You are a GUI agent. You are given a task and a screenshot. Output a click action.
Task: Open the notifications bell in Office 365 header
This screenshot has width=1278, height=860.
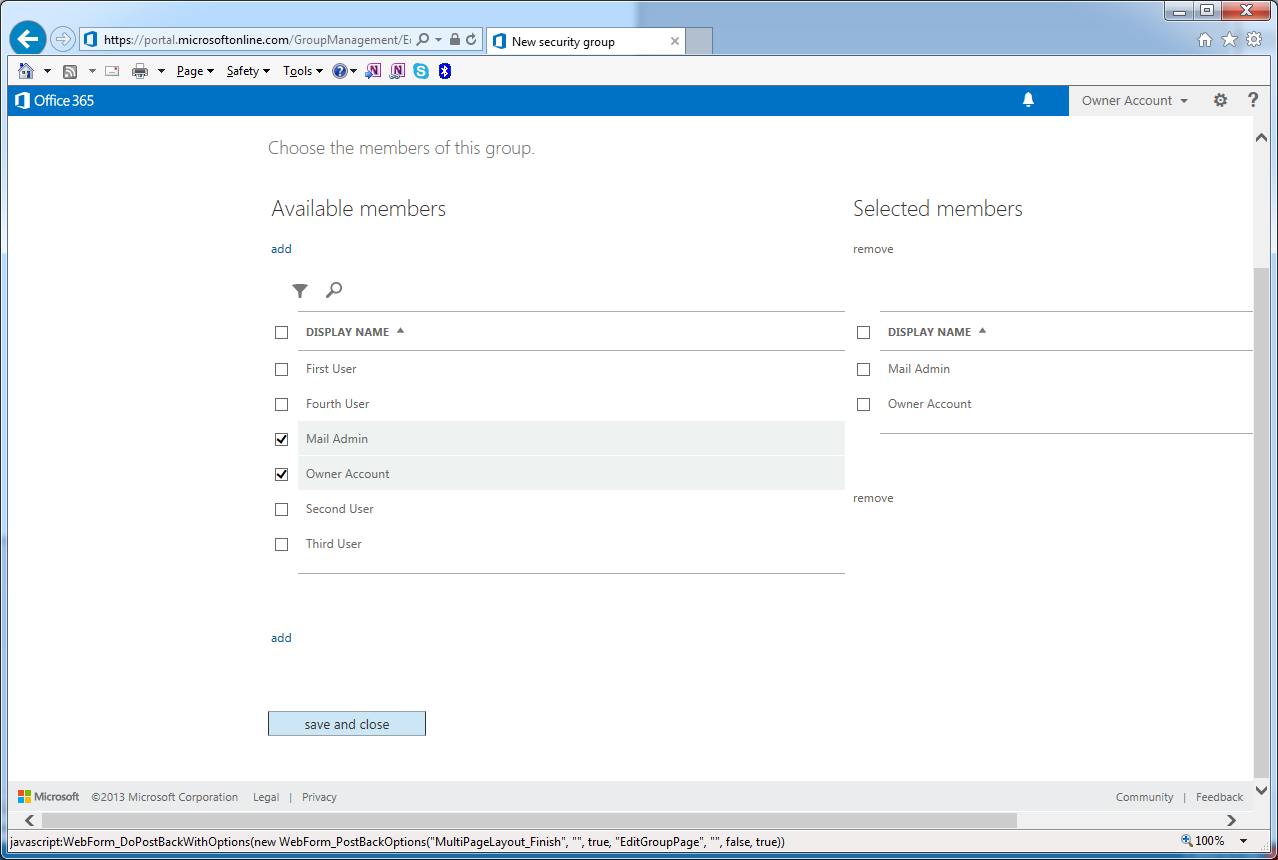click(x=1028, y=100)
